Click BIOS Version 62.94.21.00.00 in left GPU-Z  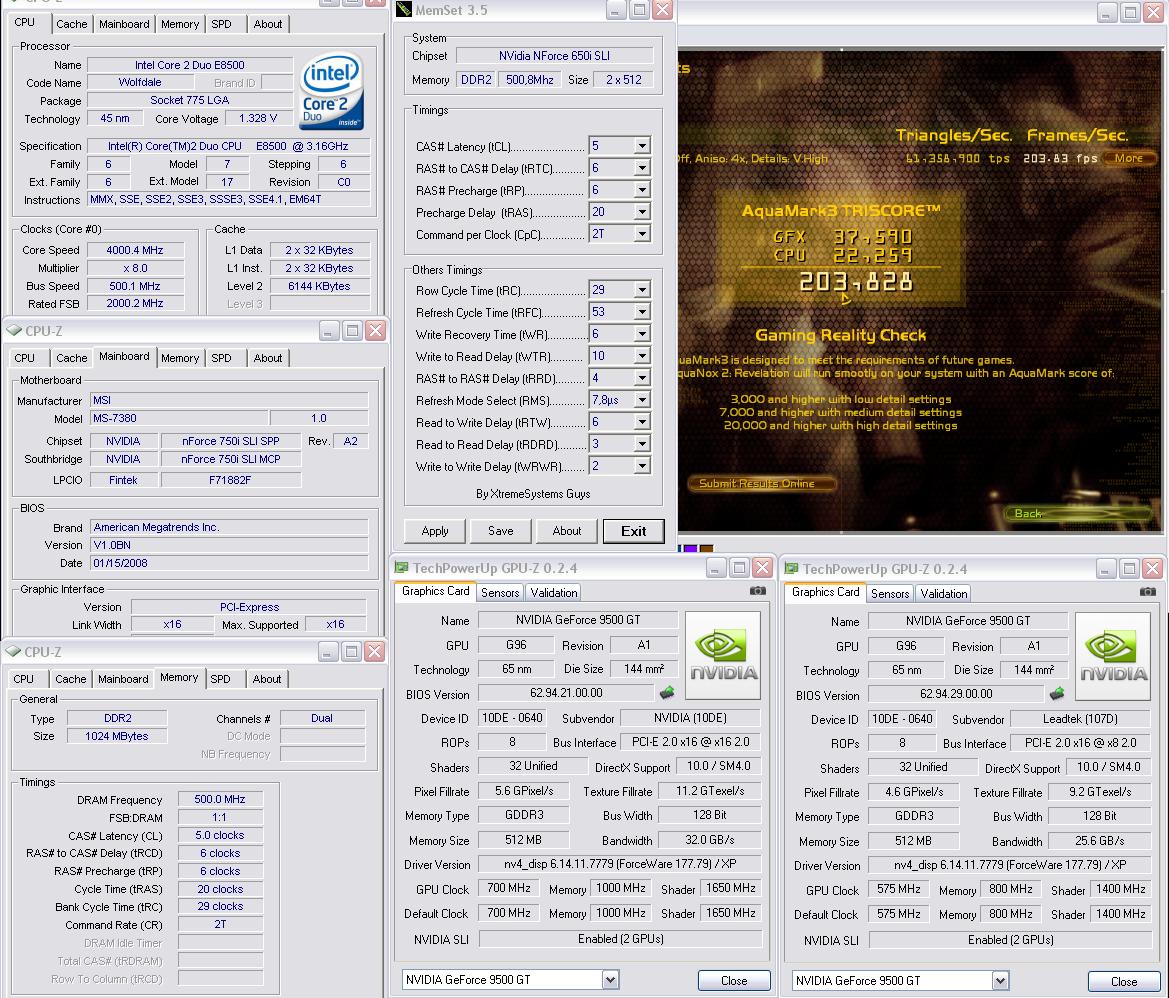pyautogui.click(x=566, y=693)
